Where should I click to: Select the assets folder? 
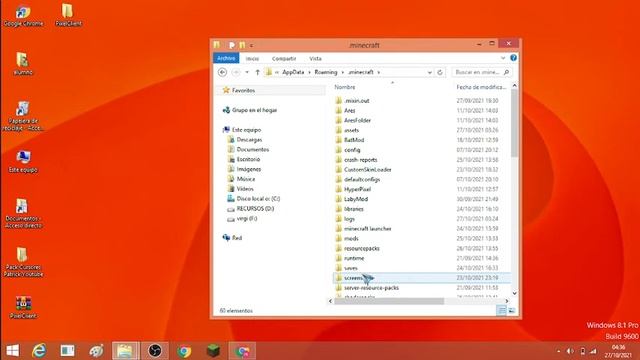351,130
